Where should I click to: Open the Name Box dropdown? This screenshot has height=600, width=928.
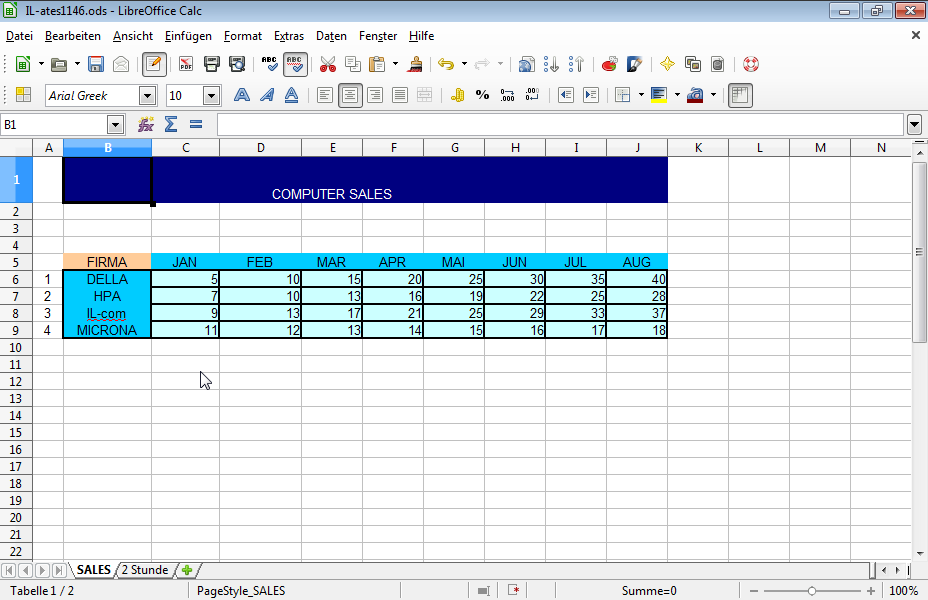115,125
